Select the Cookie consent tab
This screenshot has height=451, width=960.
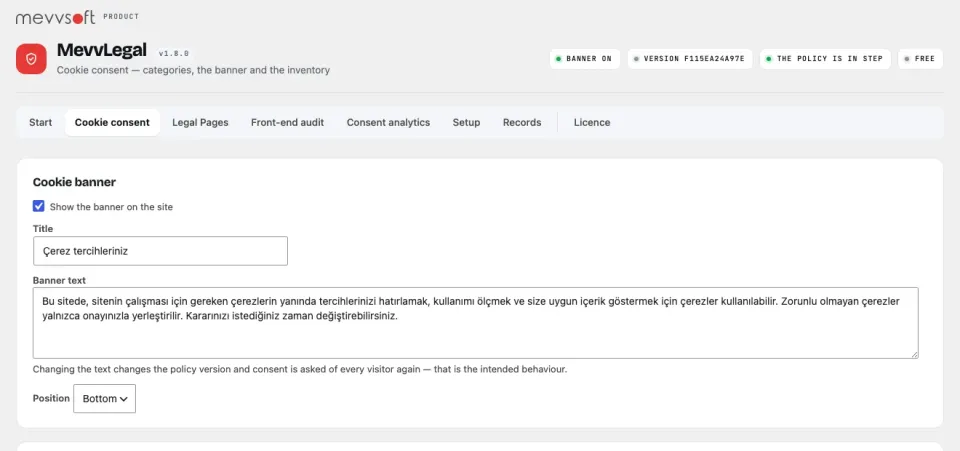112,122
